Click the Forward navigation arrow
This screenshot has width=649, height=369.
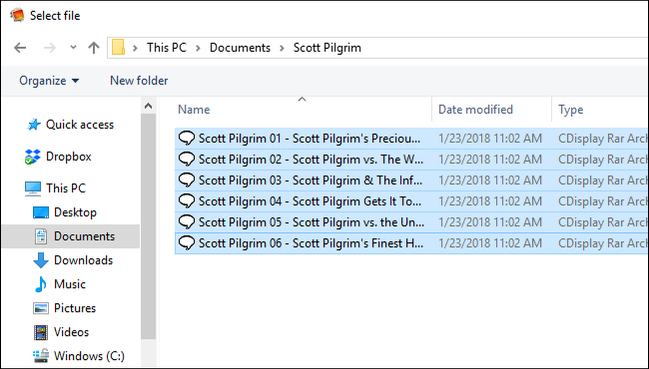point(50,48)
